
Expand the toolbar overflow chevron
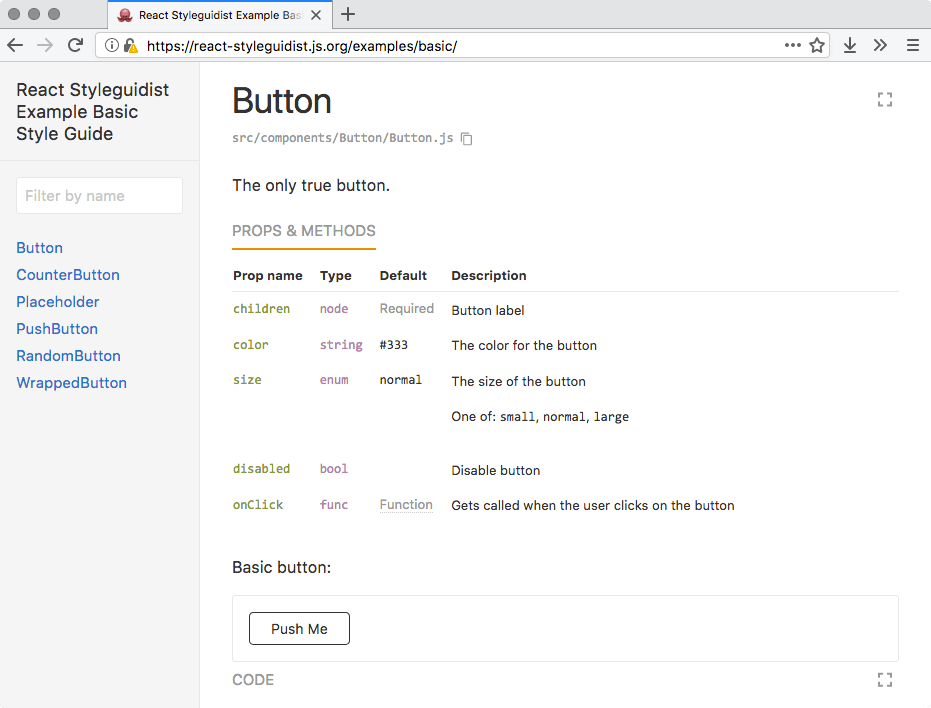pos(880,45)
